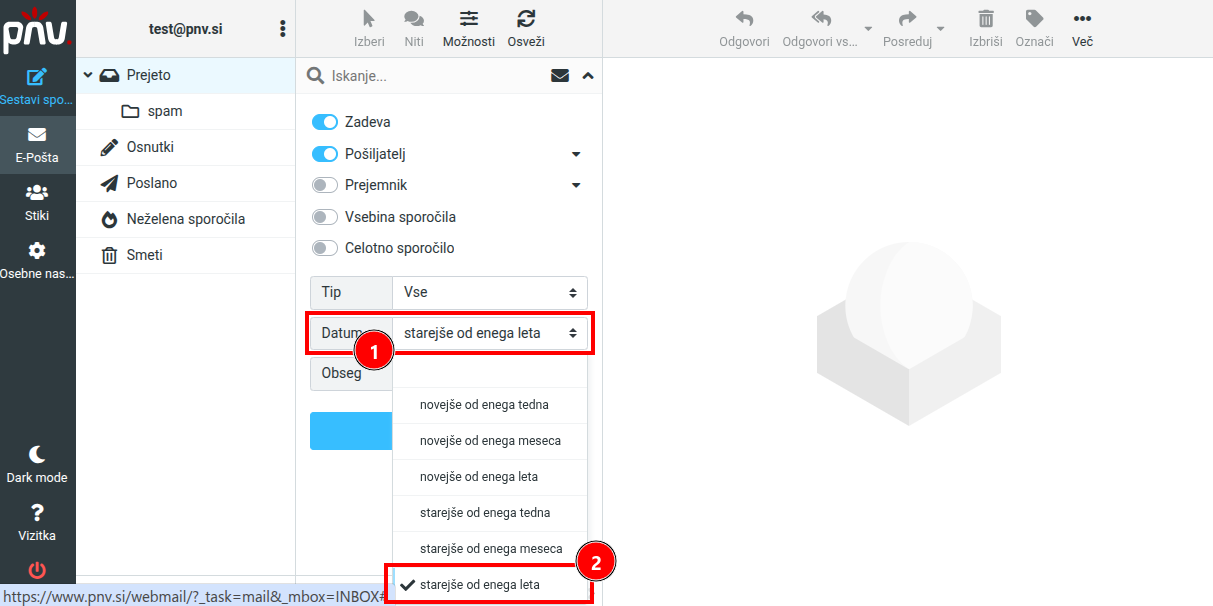Image resolution: width=1213 pixels, height=606 pixels.
Task: Turn off the Zadeva toggle
Action: click(x=325, y=122)
